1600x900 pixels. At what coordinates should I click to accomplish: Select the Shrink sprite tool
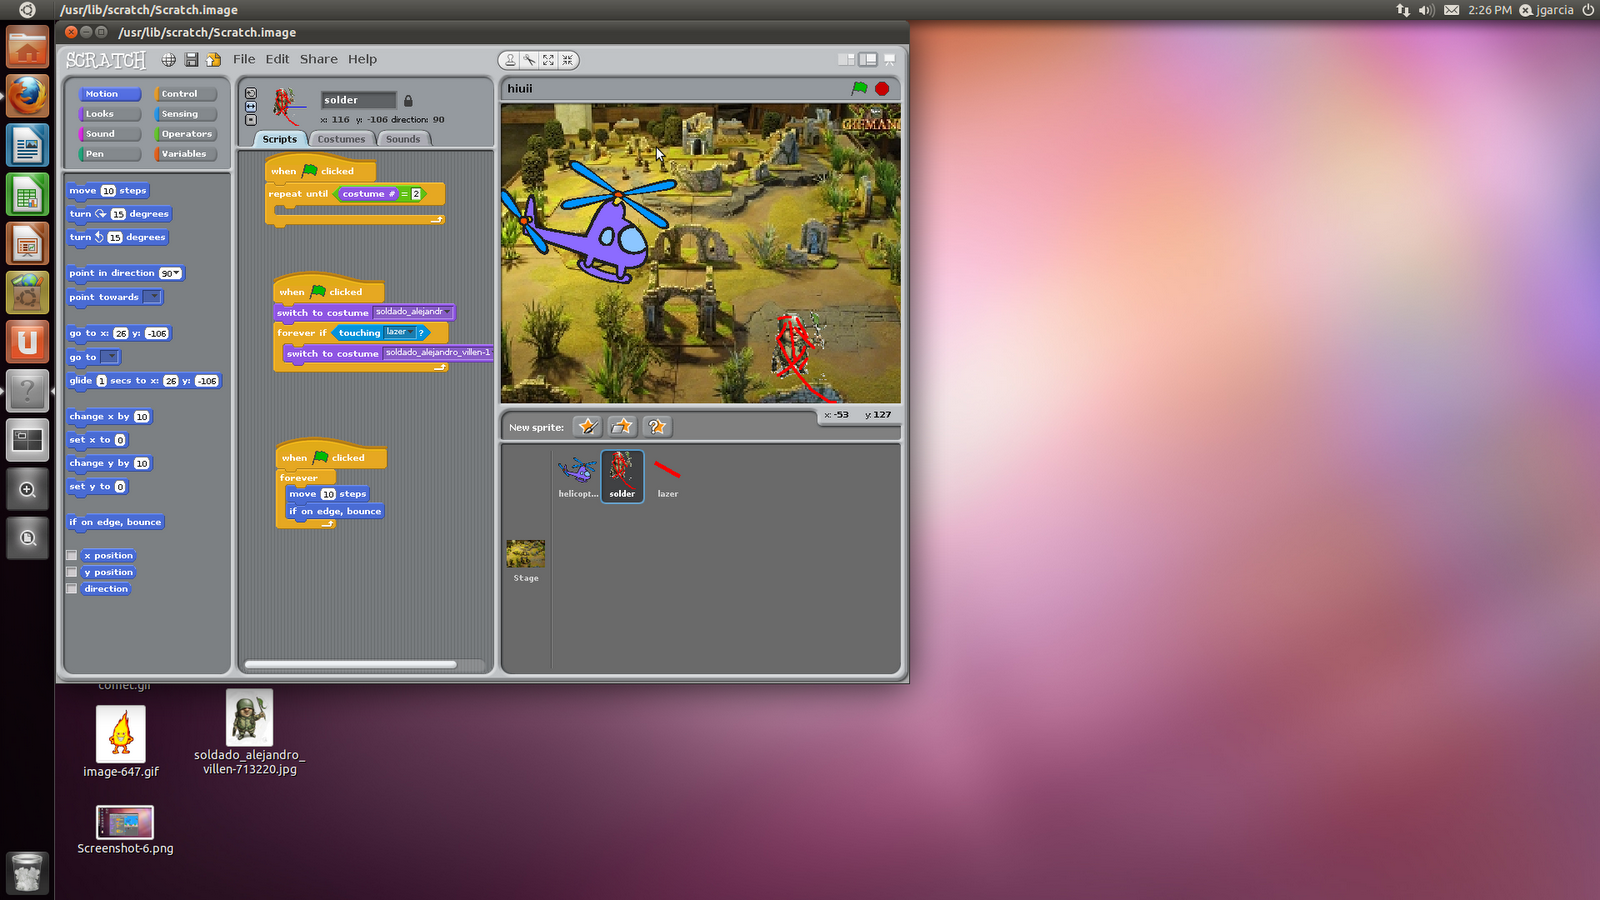coord(567,60)
